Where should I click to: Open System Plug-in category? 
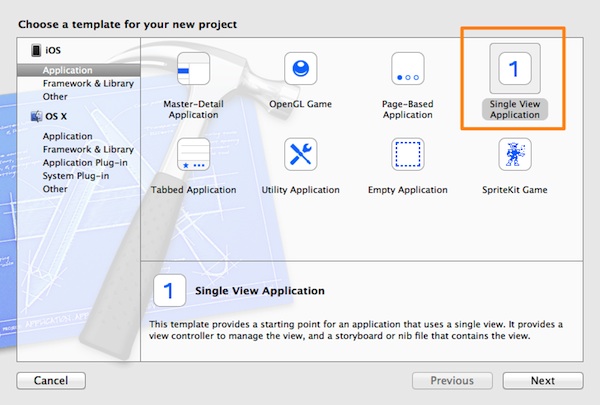(x=78, y=175)
